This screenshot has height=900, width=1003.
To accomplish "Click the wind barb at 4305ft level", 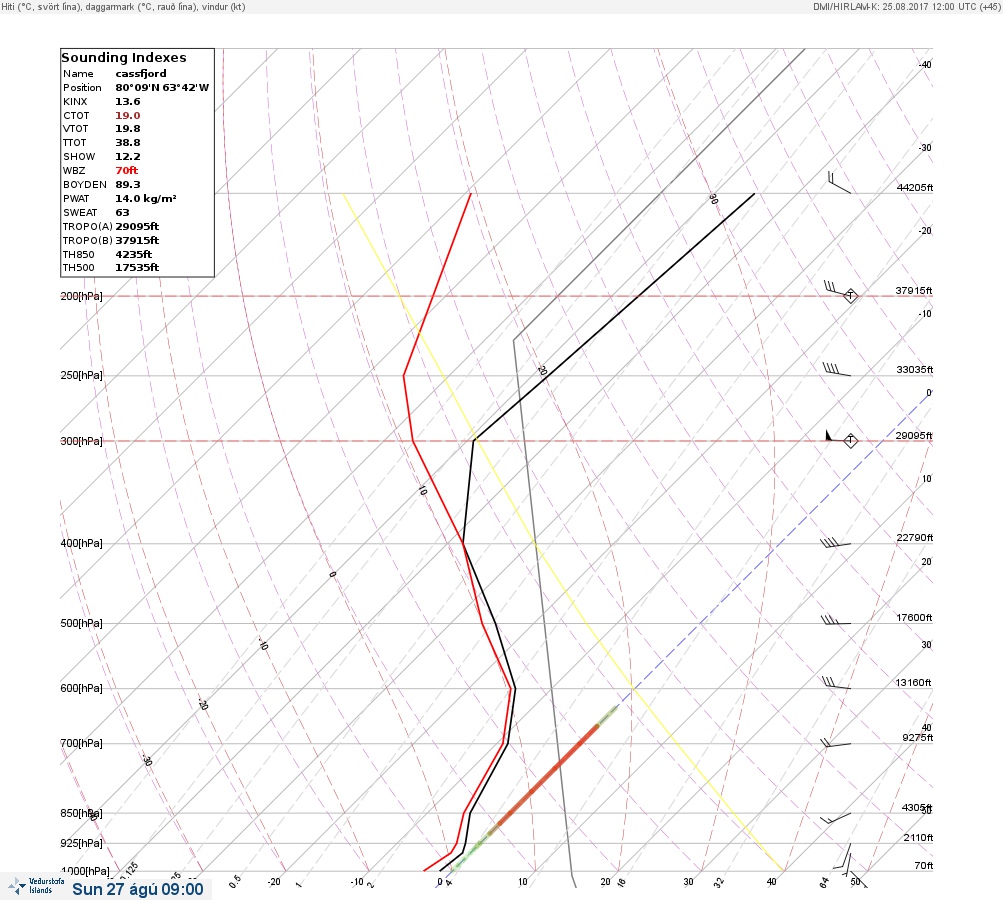I will 835,818.
